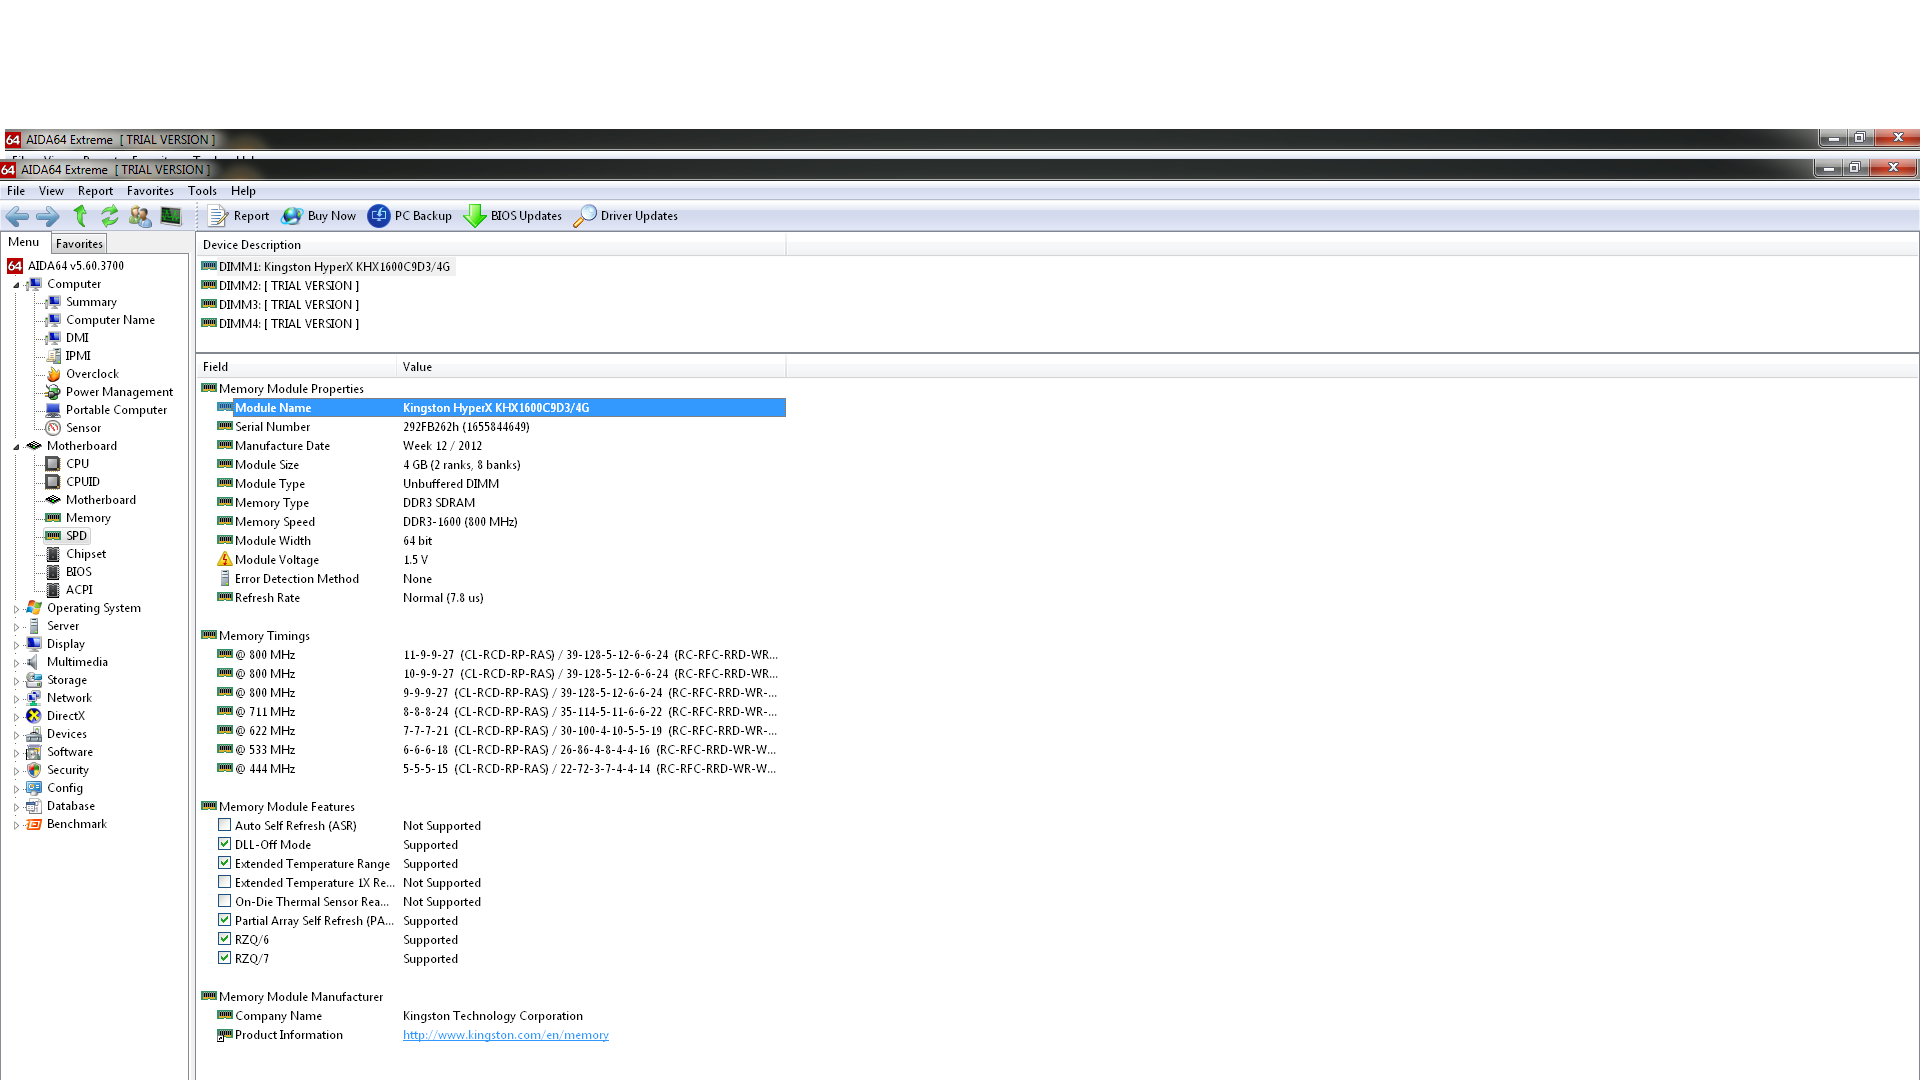
Task: Open the Tools menu
Action: pos(202,191)
